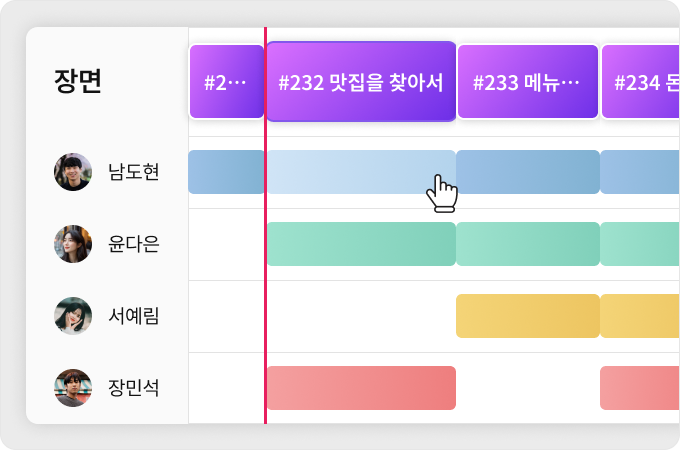Select scene #232 맛집을 찾아서 header
This screenshot has height=450, width=680.
[x=361, y=82]
